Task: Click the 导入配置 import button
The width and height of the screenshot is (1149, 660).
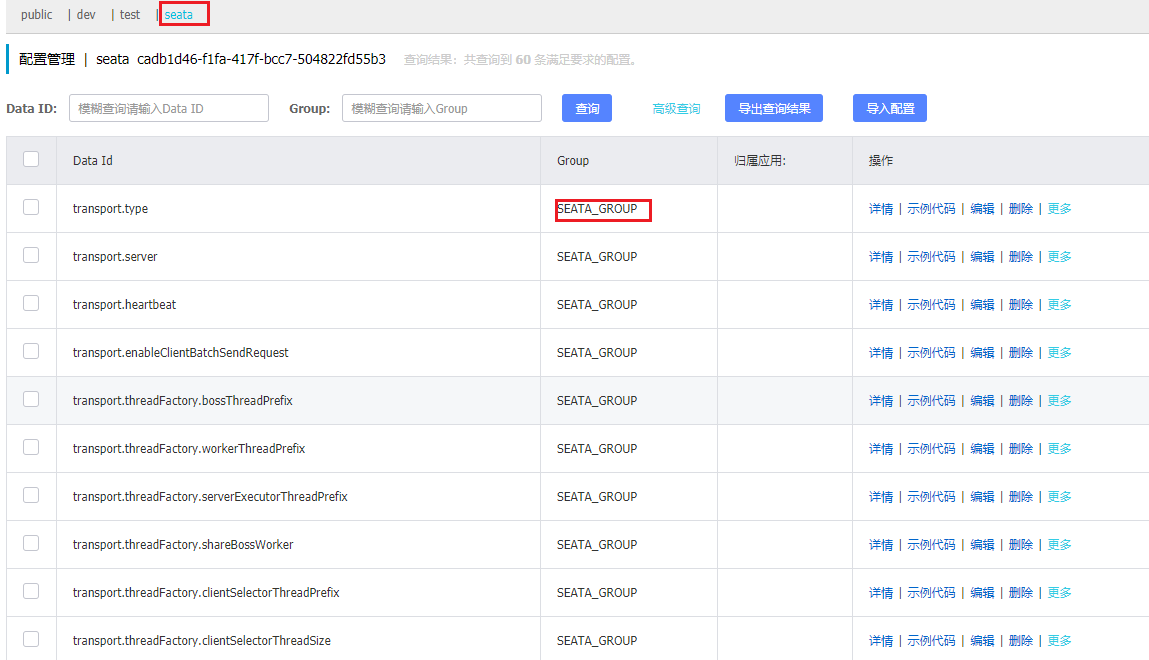Action: point(889,108)
